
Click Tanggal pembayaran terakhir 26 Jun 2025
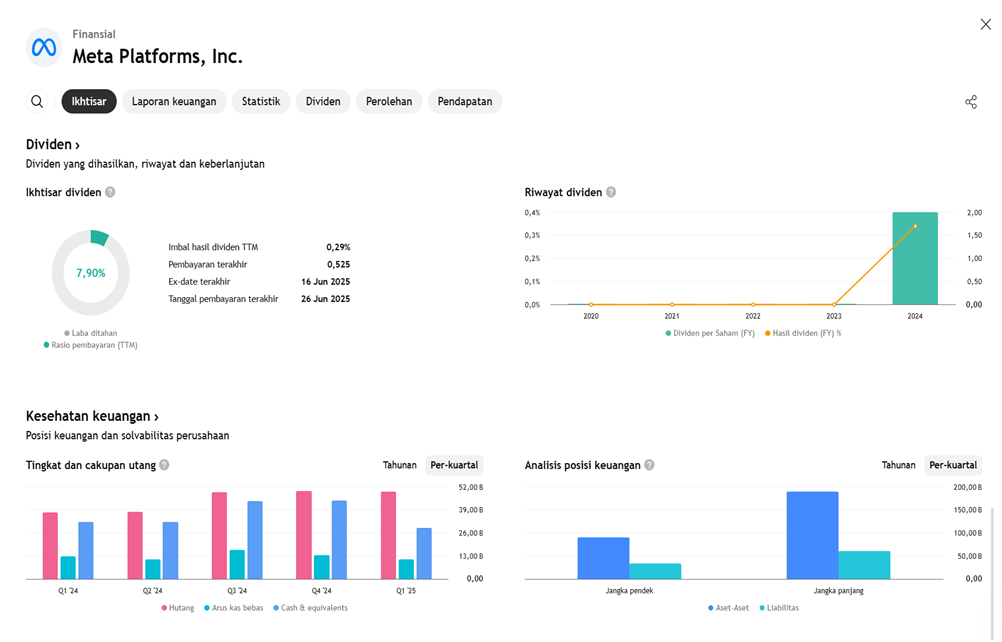(x=326, y=299)
